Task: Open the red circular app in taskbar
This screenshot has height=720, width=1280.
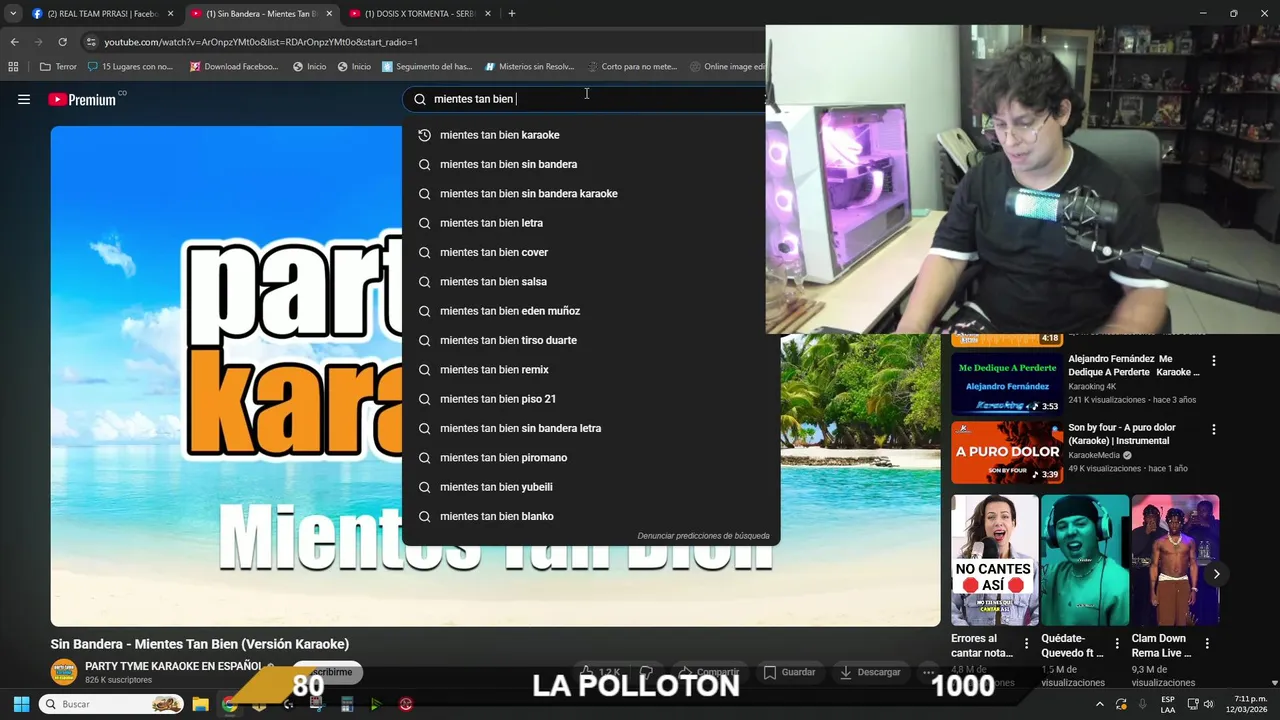Action: click(406, 704)
